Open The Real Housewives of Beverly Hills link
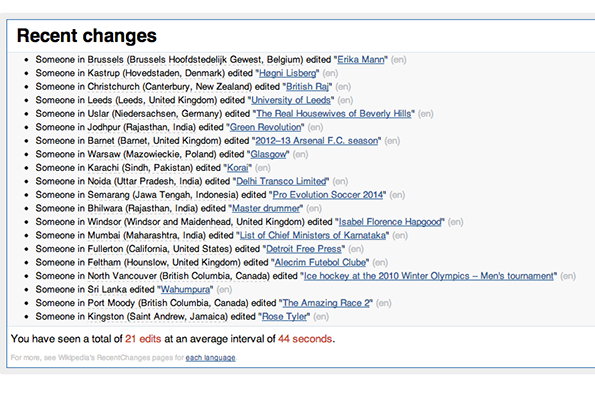 pos(334,113)
